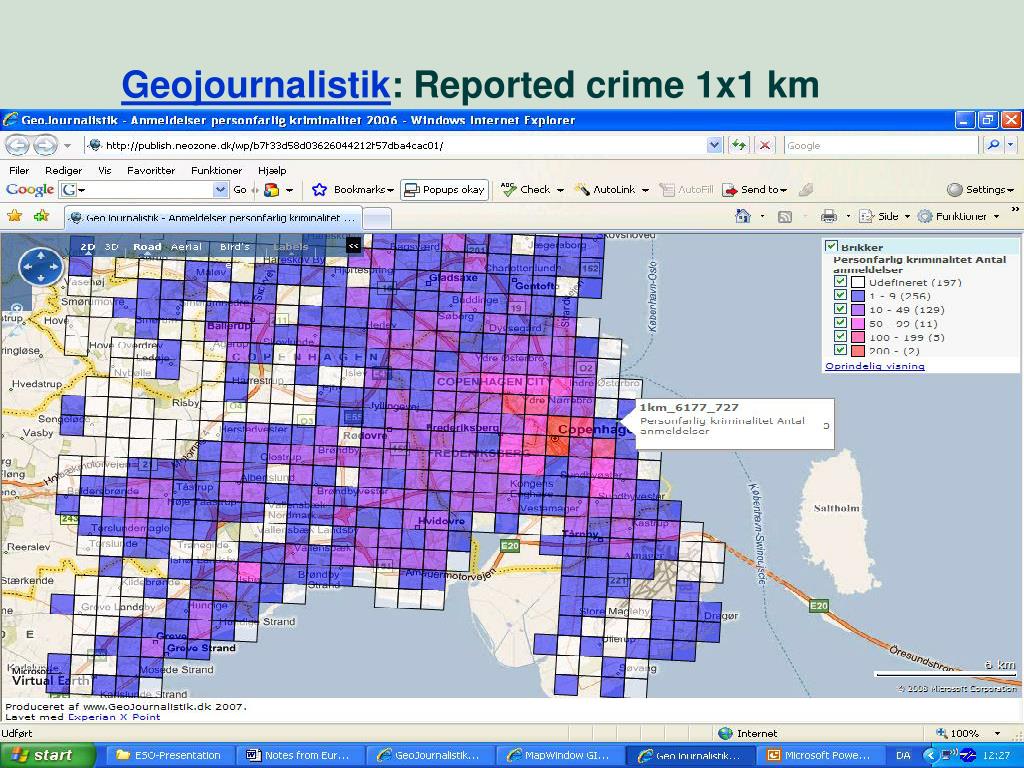Toggle the 100 - 199 (5) checkbox
1024x768 pixels.
point(840,337)
